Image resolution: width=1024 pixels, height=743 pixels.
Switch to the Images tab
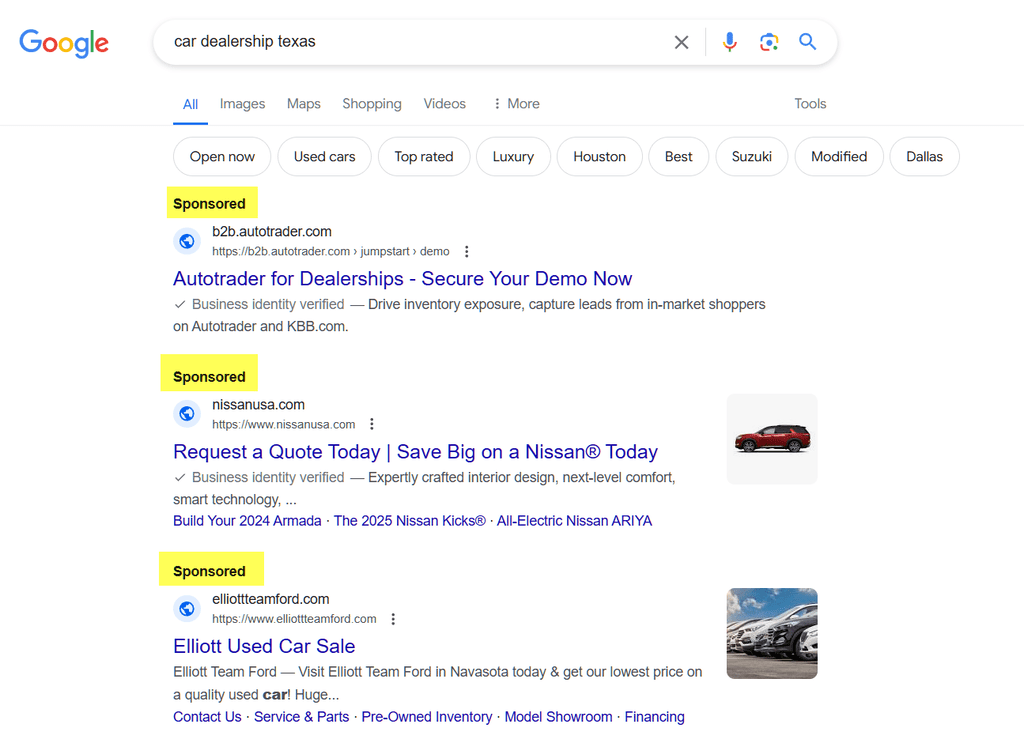[x=242, y=104]
